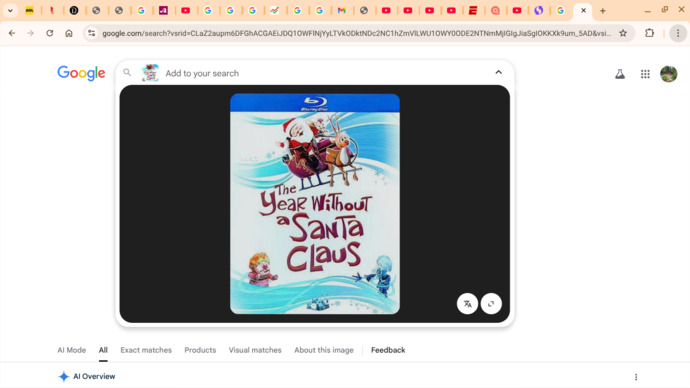The height and width of the screenshot is (388, 690).
Task: Open the Exact matches tab
Action: tap(146, 350)
